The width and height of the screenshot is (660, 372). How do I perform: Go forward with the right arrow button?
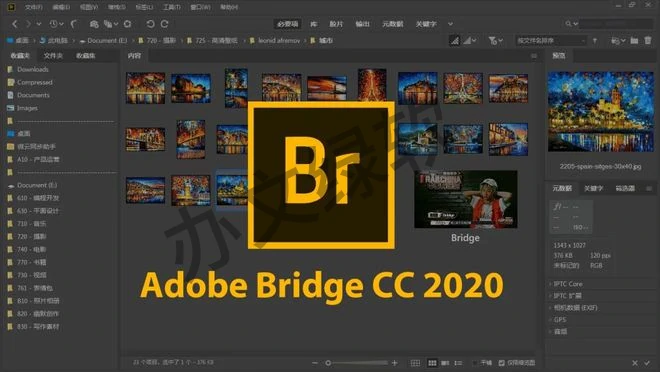pyautogui.click(x=28, y=24)
